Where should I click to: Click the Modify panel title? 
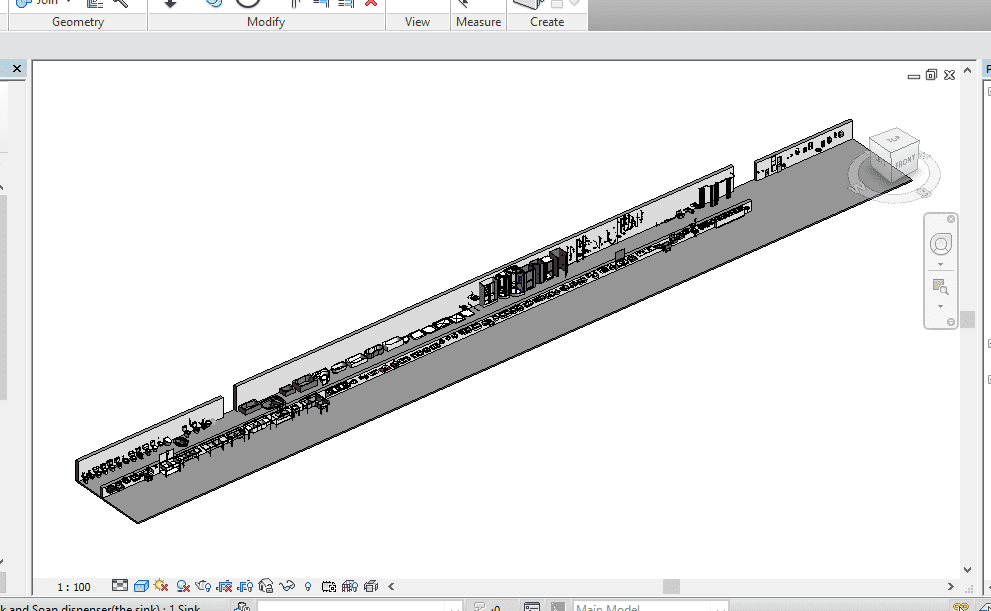(265, 22)
